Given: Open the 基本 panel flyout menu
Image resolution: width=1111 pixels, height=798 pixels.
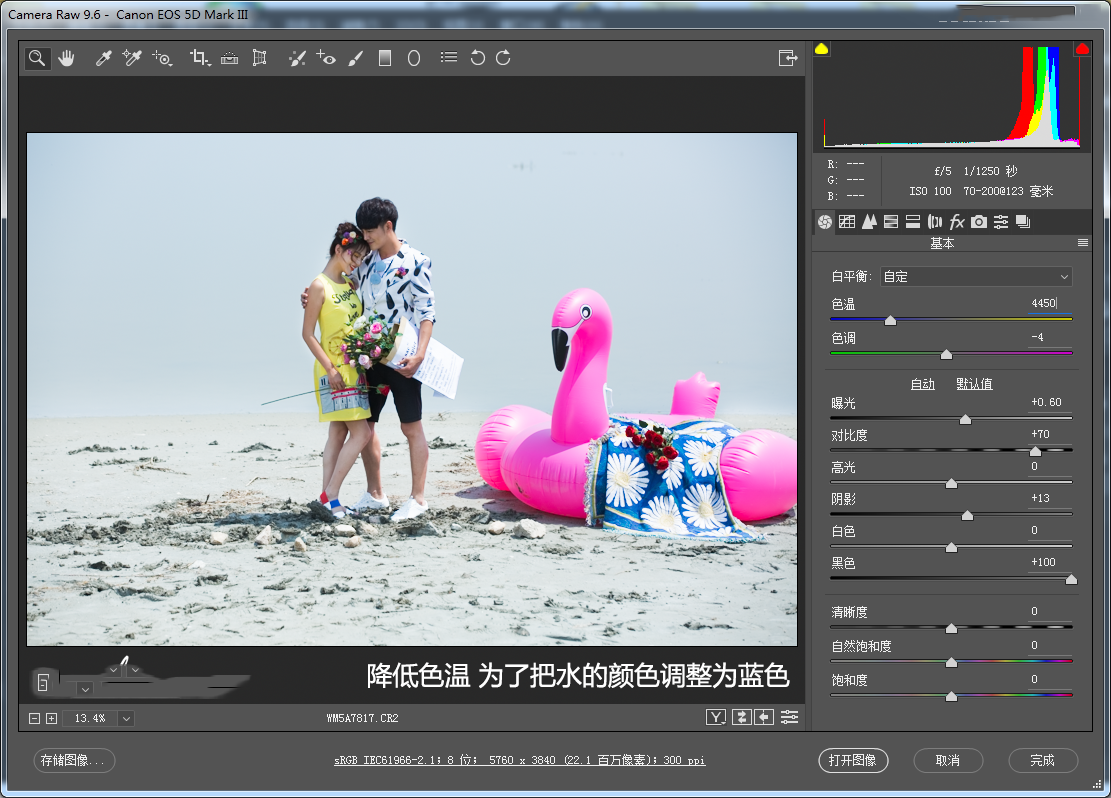Looking at the screenshot, I should pos(1083,243).
